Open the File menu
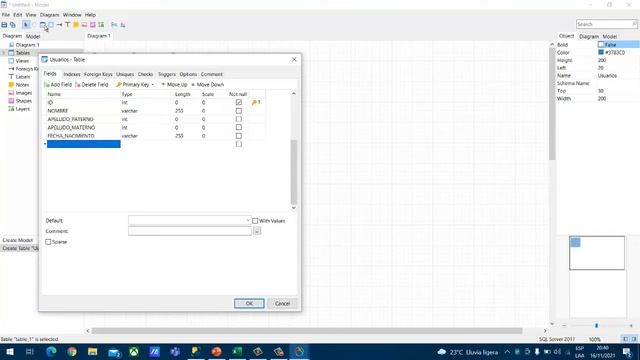 pyautogui.click(x=6, y=15)
